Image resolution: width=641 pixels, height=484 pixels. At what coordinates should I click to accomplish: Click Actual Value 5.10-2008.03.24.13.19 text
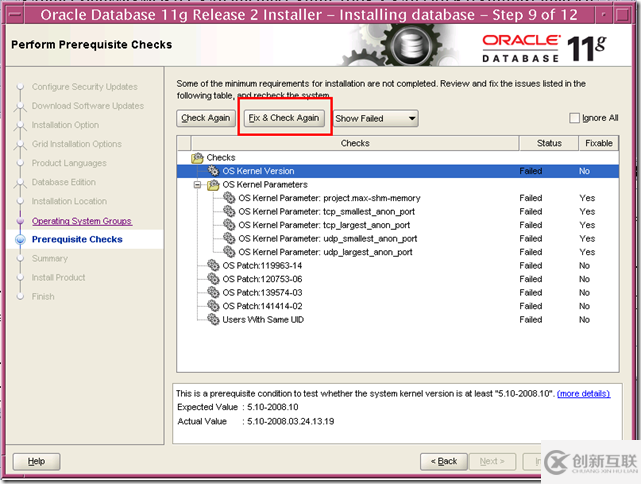(x=291, y=421)
